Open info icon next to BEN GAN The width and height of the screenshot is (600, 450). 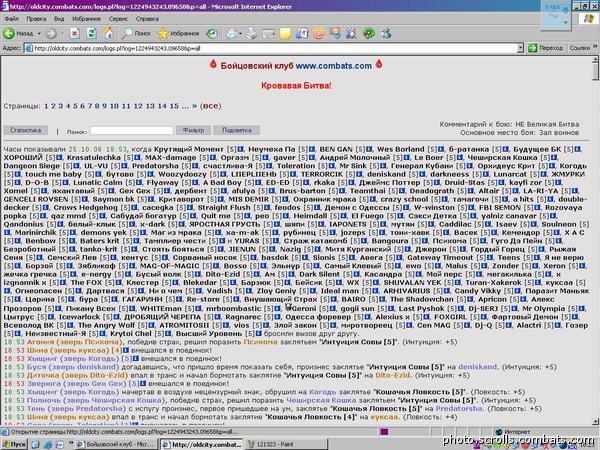pos(370,149)
